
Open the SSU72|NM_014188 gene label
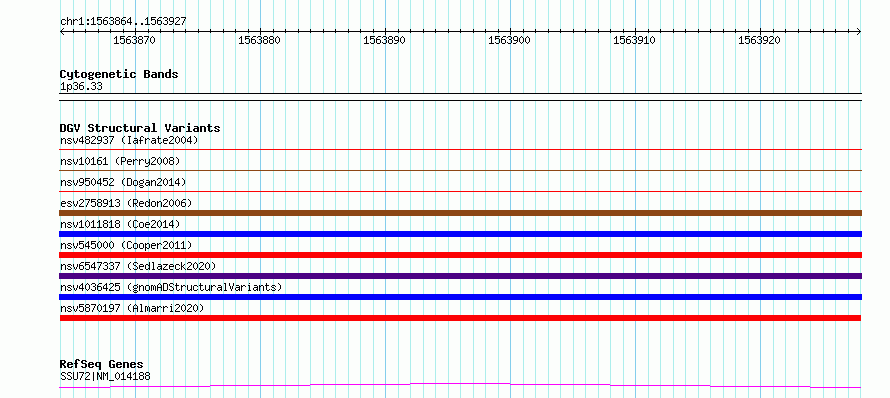pyautogui.click(x=105, y=376)
